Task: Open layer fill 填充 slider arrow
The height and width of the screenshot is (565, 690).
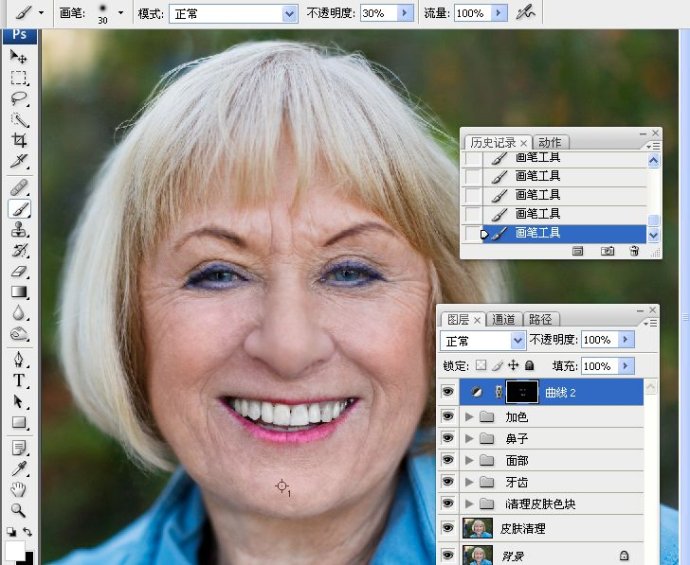Action: click(x=626, y=366)
